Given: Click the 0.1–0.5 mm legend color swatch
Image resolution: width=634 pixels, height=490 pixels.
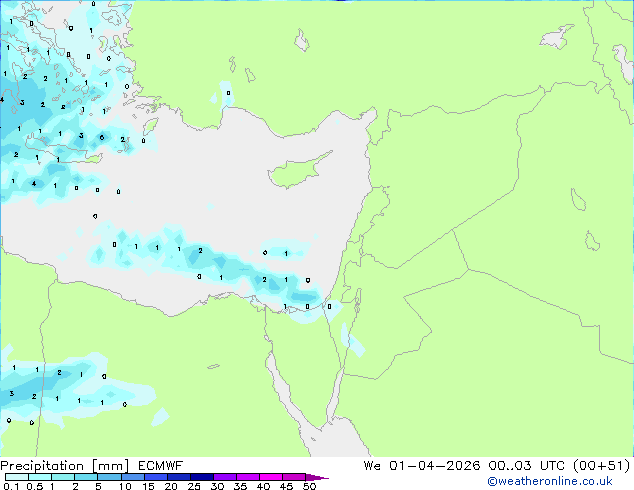Looking at the screenshot, I should (17, 477).
